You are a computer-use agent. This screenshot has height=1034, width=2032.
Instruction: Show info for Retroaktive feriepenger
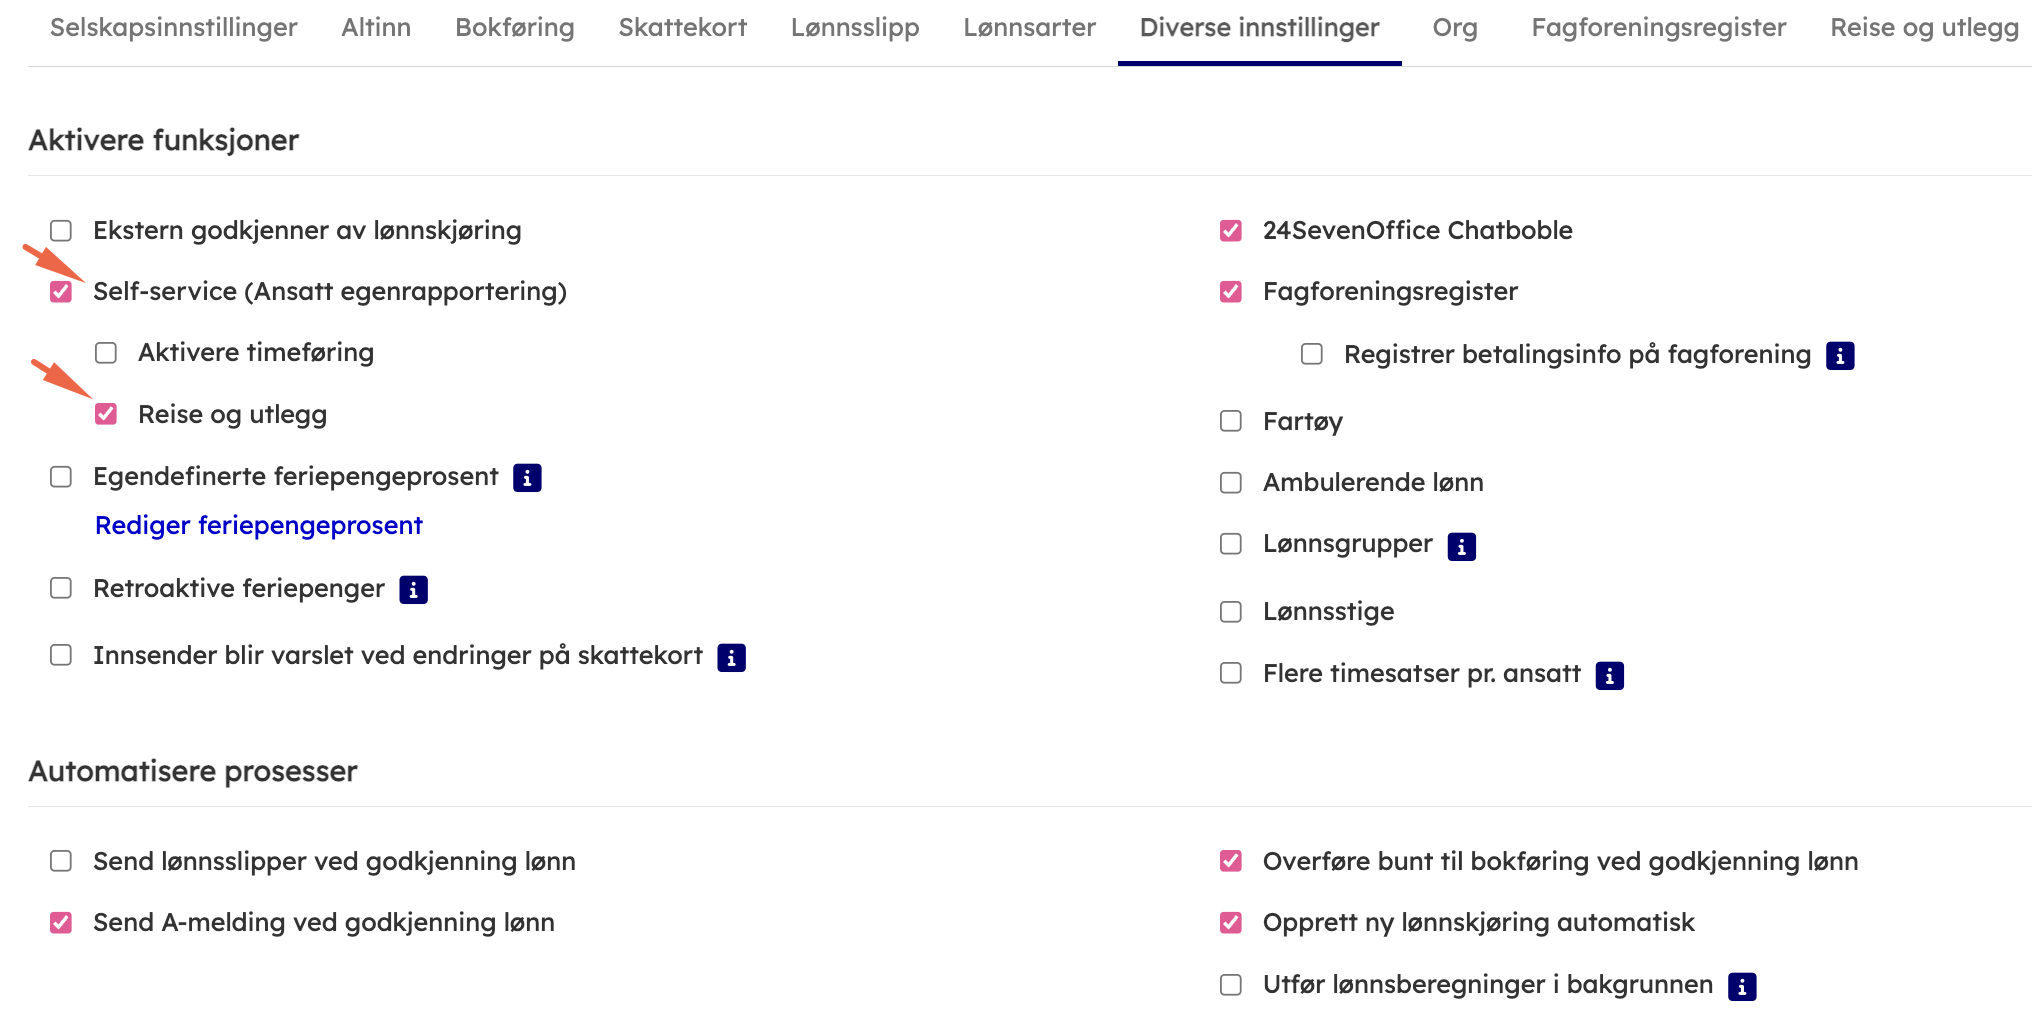[x=413, y=590]
